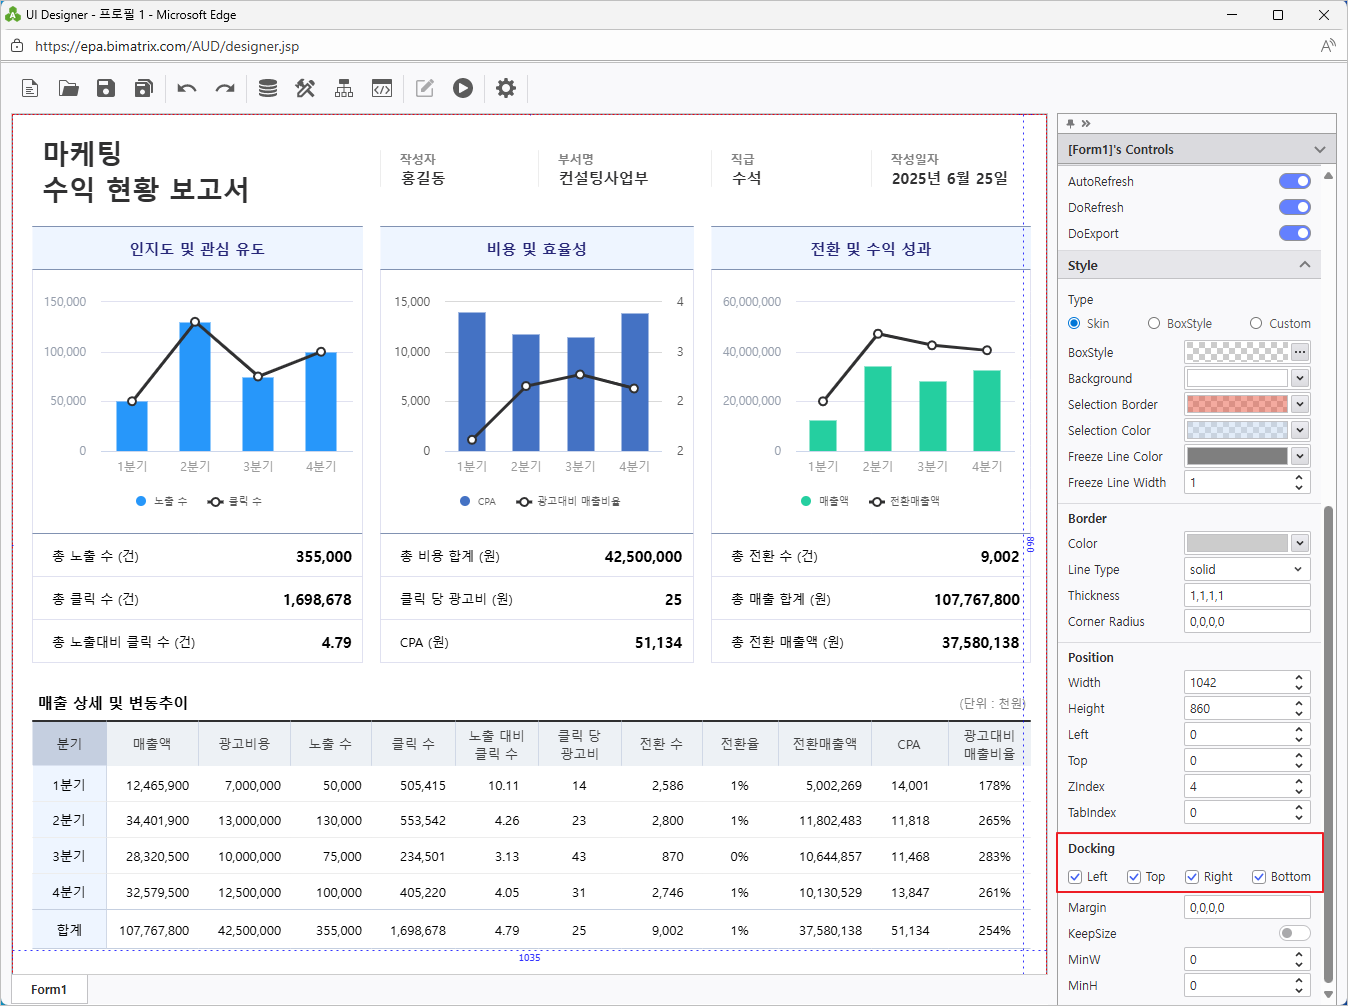Open the Line Type dropdown

coord(1246,569)
